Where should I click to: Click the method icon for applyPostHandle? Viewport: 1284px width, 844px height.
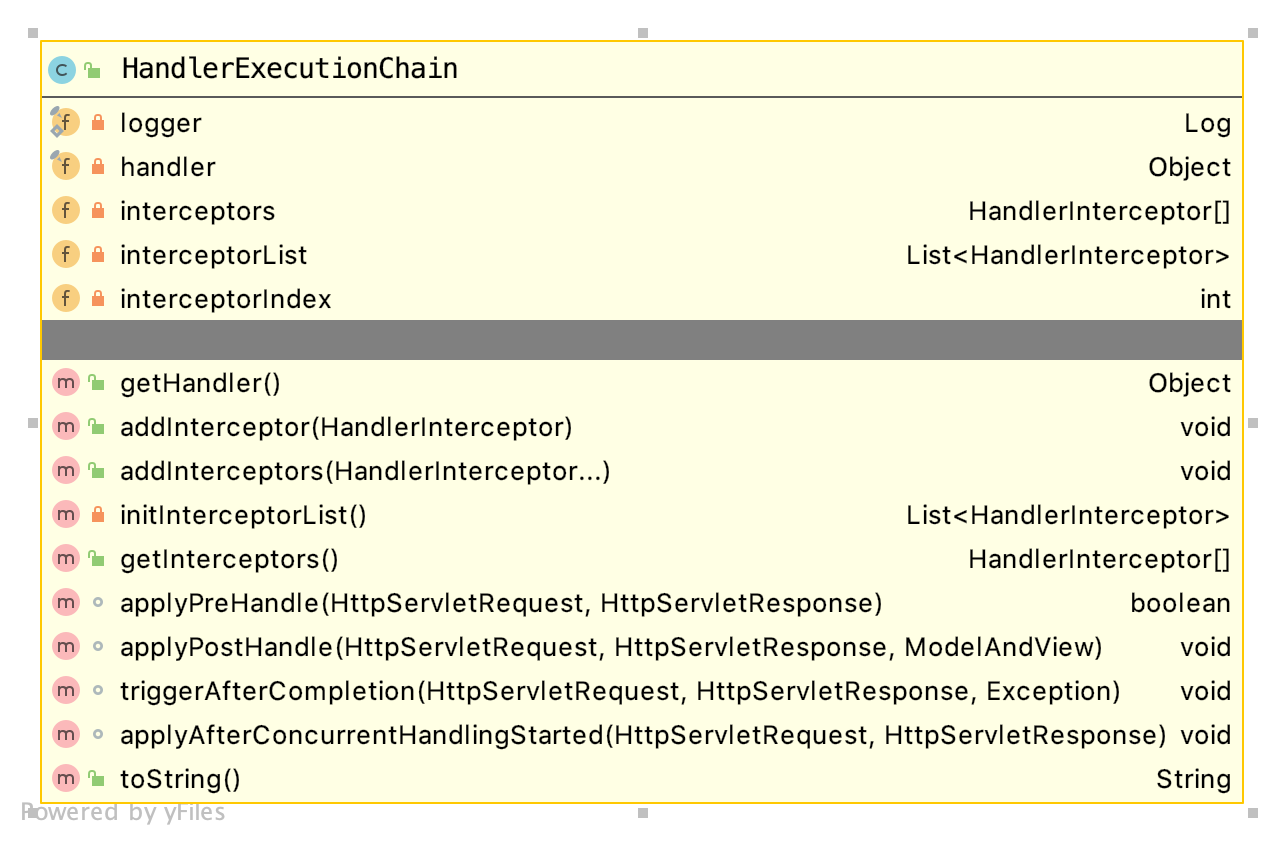65,647
